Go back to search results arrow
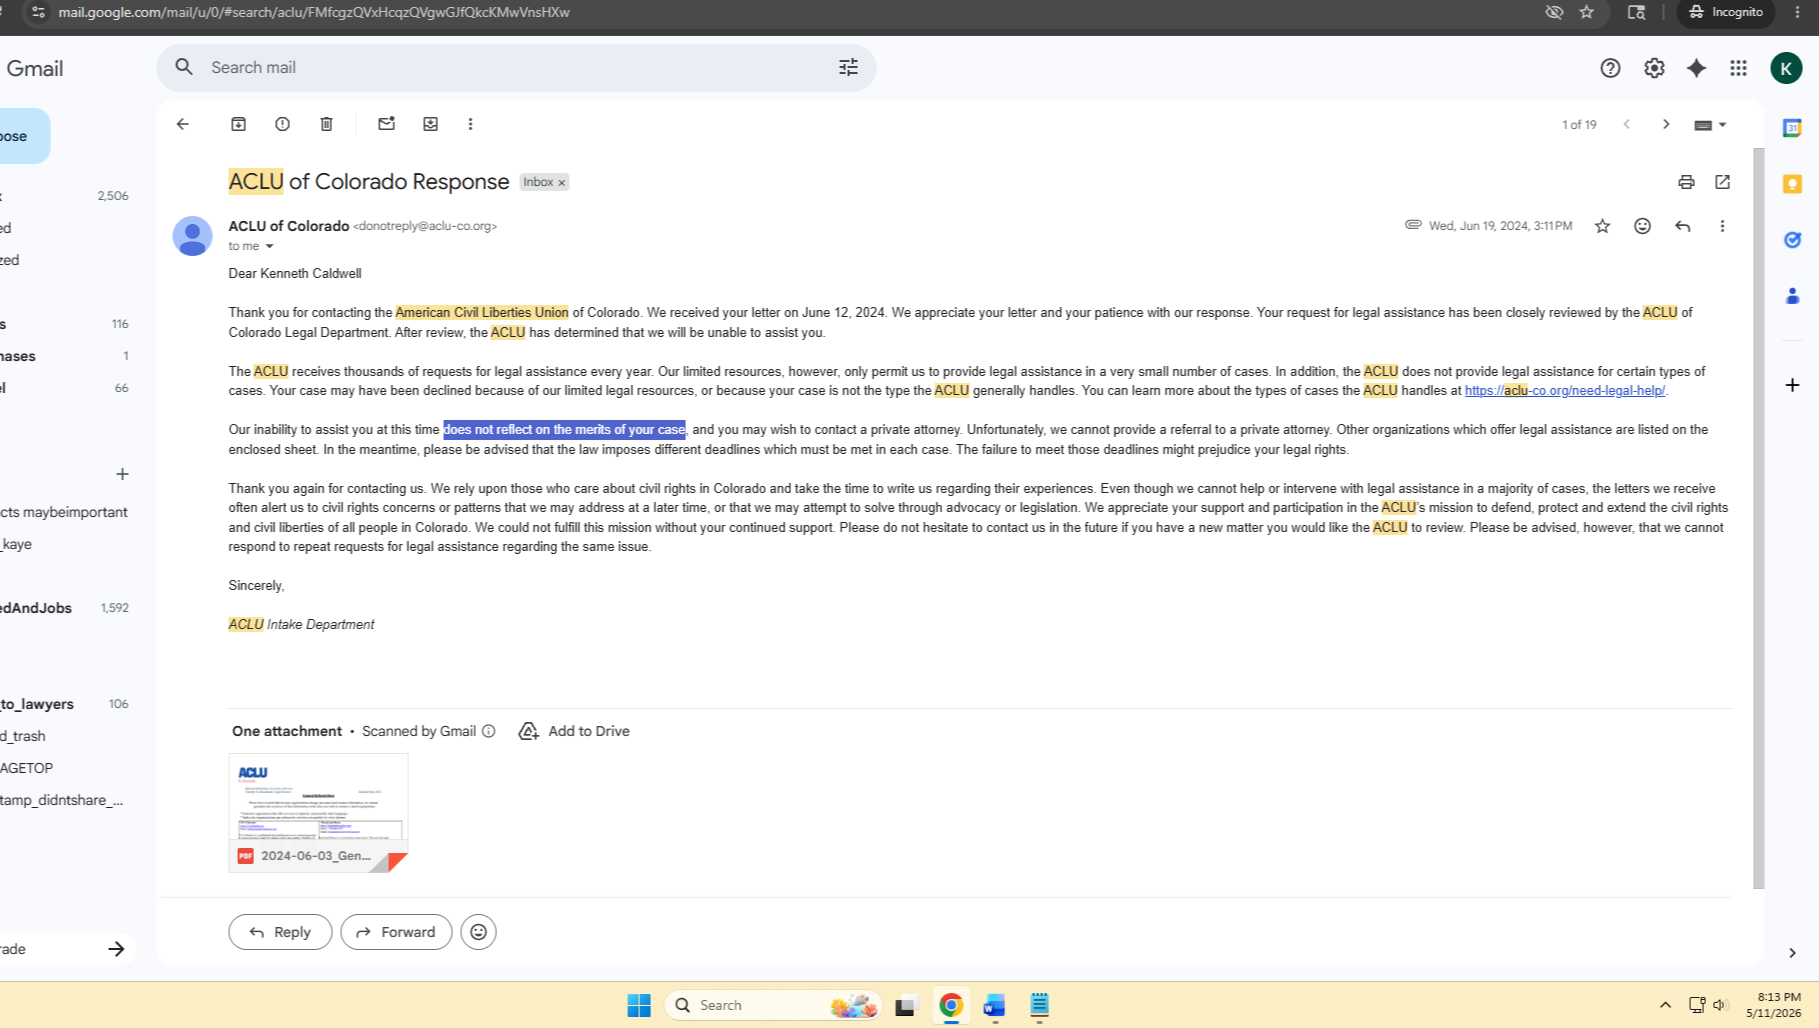This screenshot has width=1819, height=1028. [x=182, y=124]
